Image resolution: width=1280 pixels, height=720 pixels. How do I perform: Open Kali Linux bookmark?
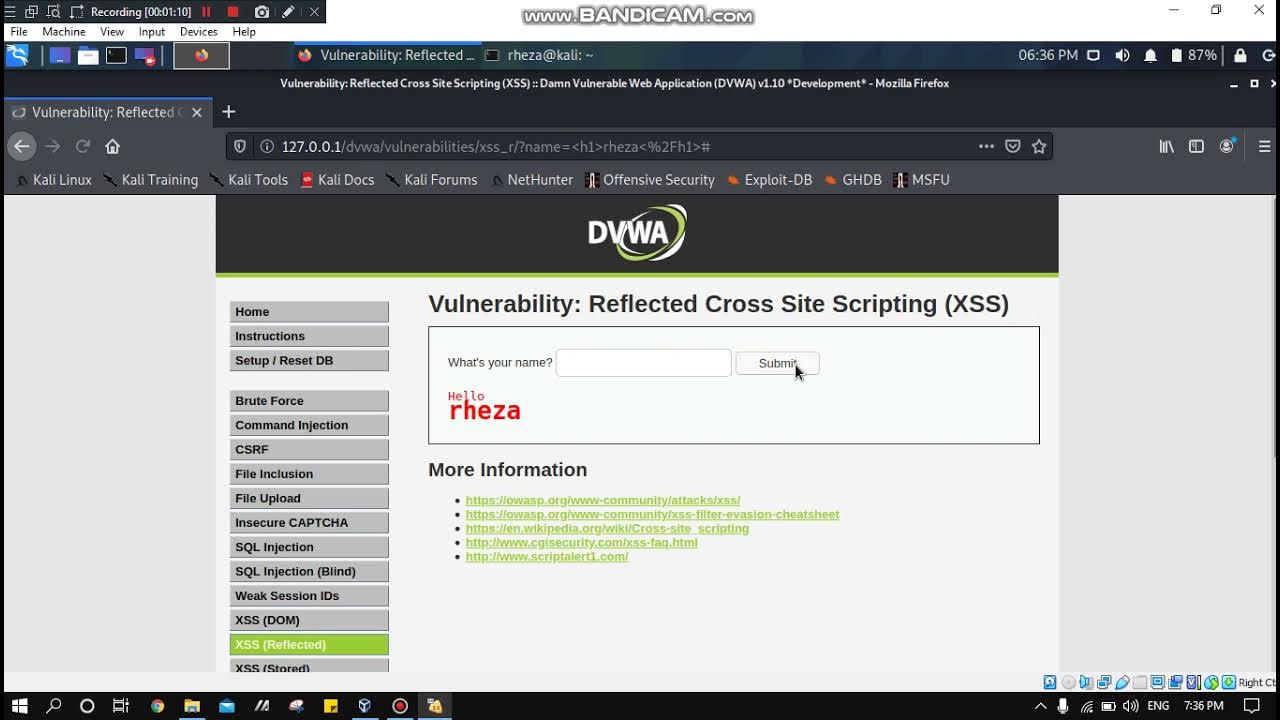(53, 180)
